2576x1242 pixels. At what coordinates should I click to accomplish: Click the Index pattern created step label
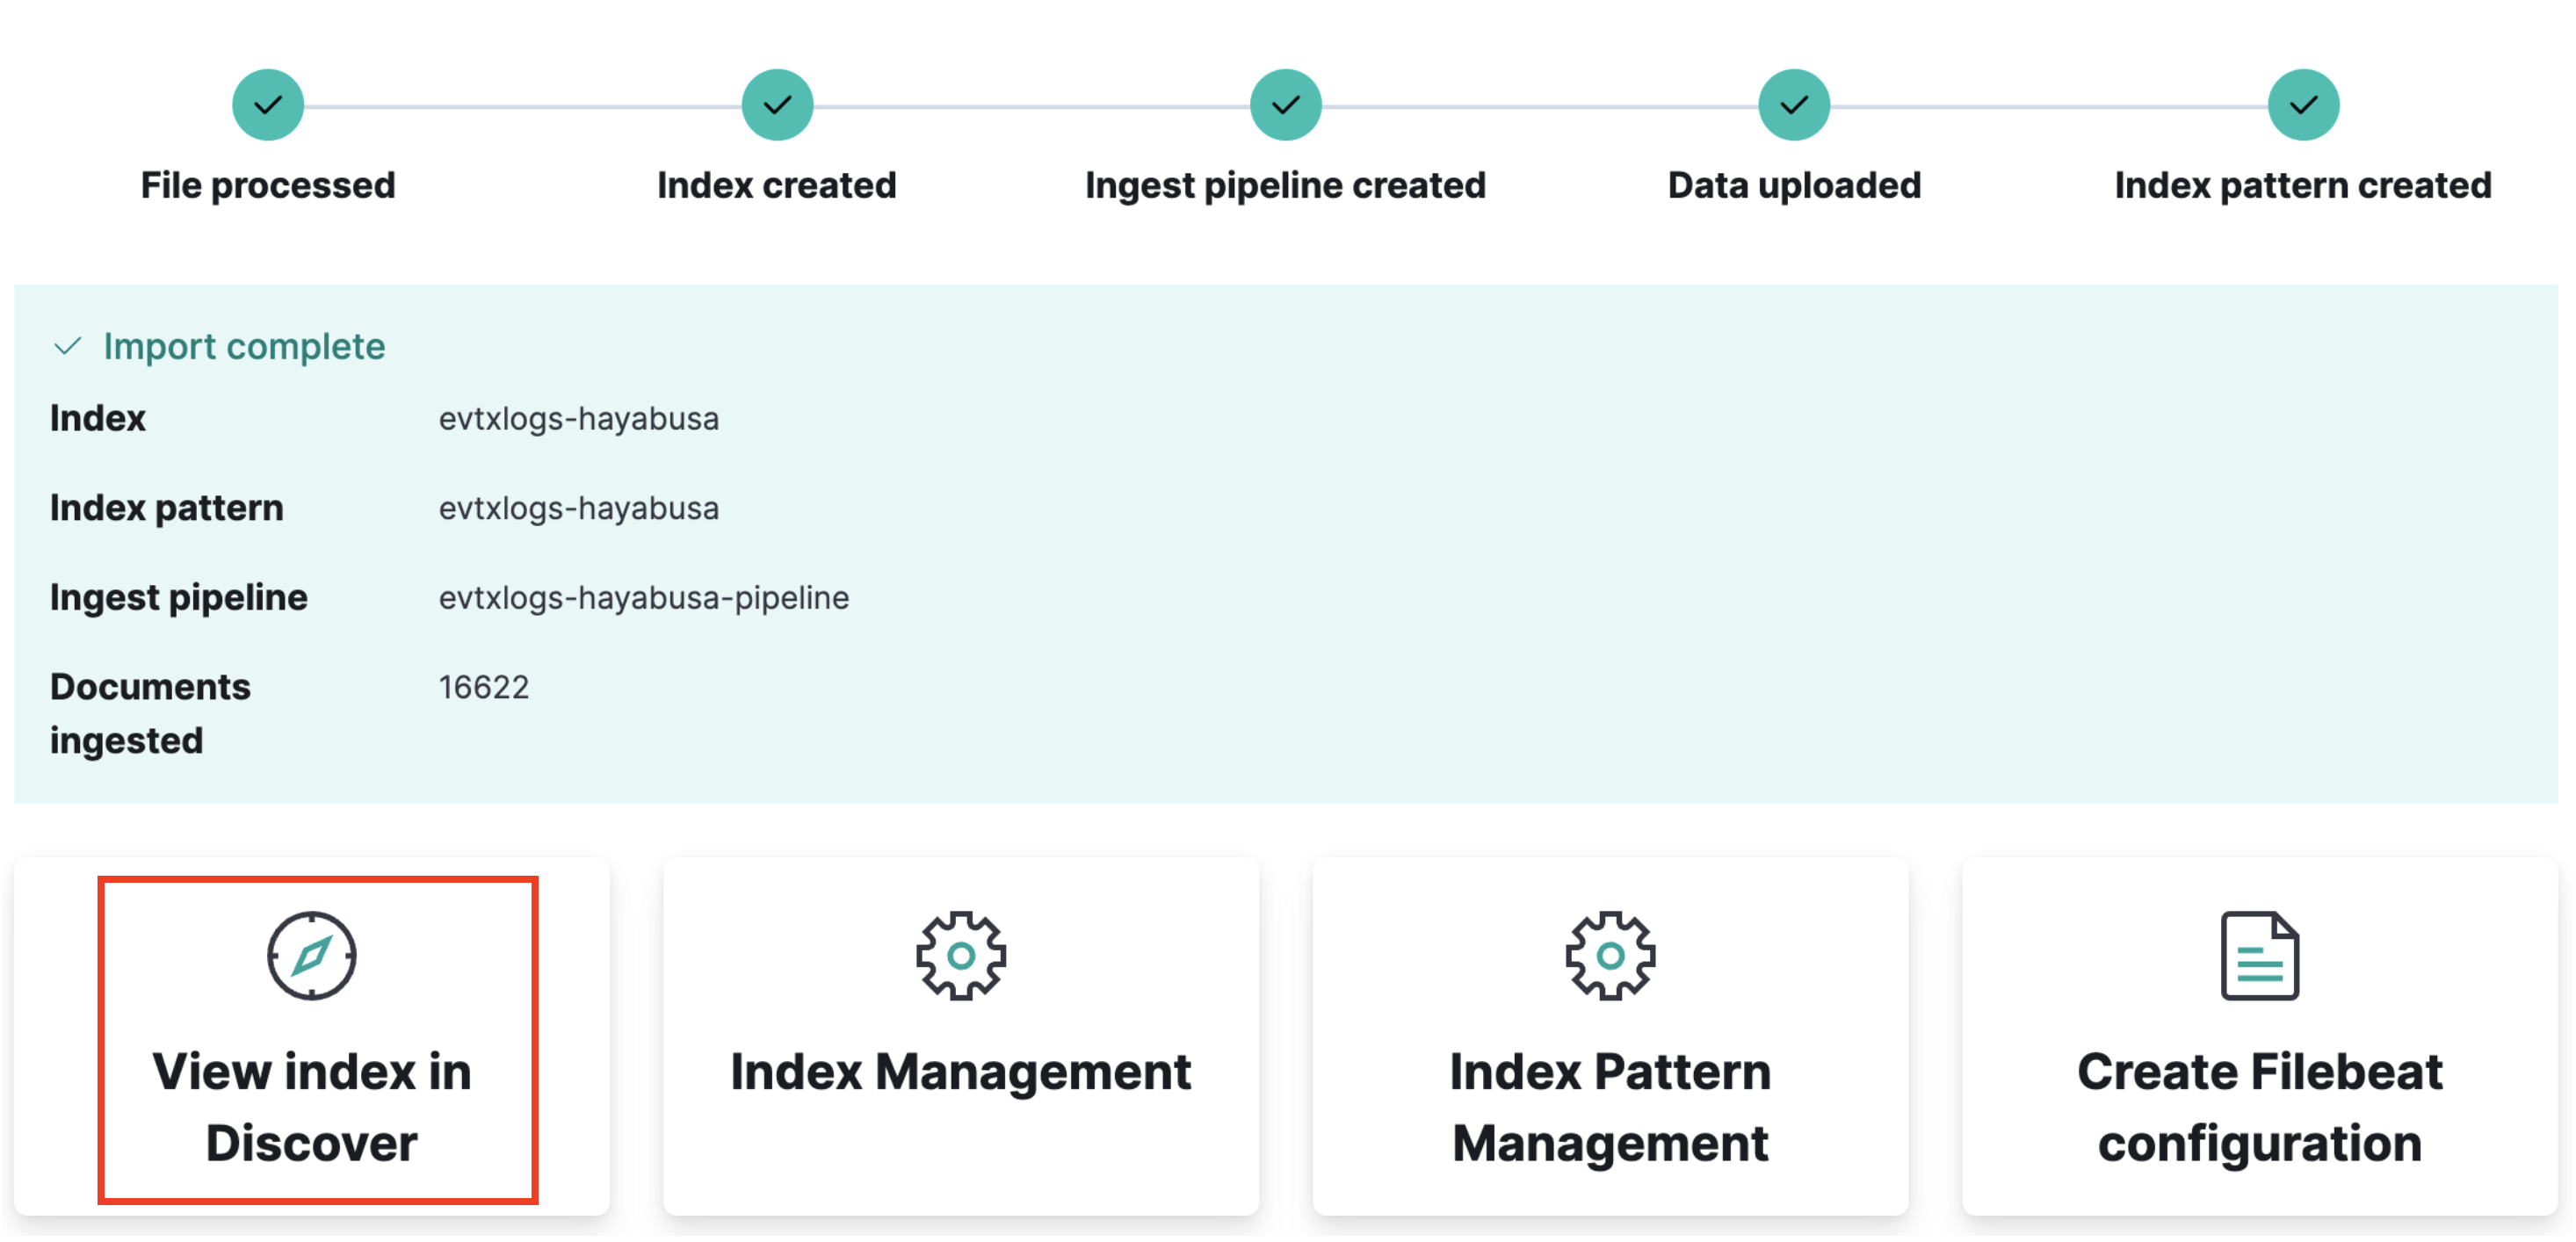2302,186
